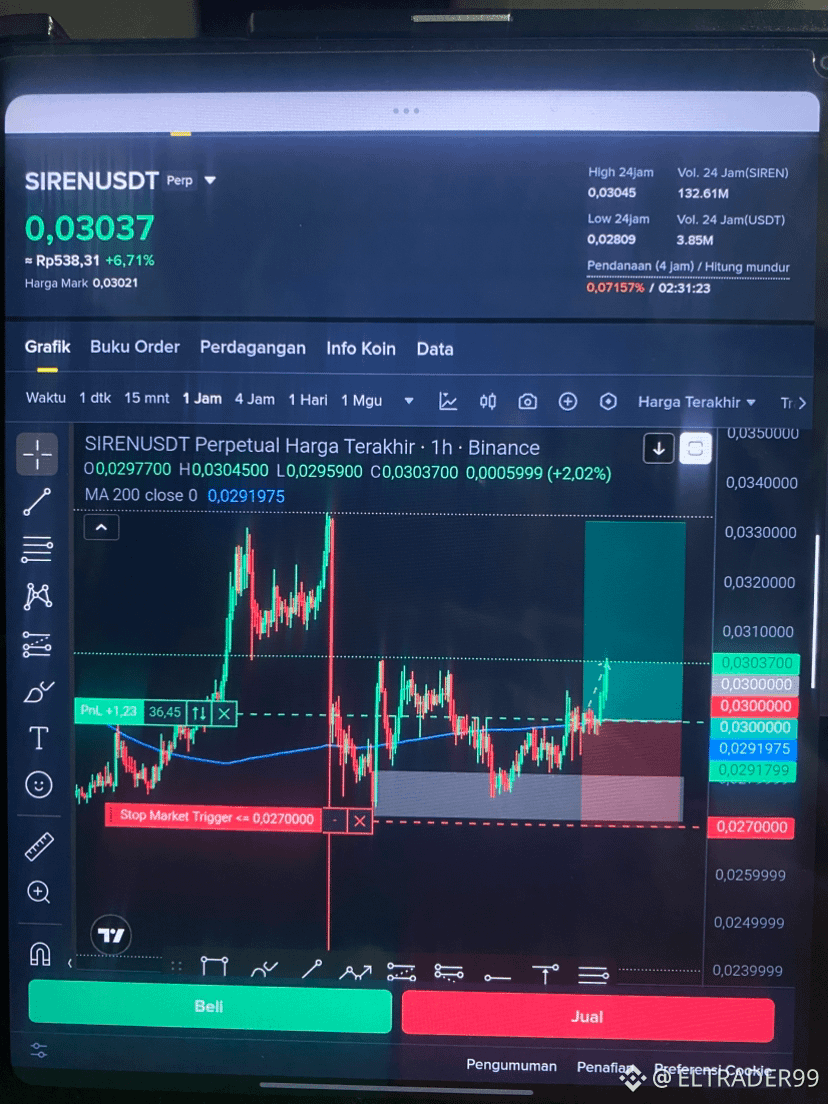This screenshot has height=1104, width=828.
Task: Open the Buku Order tab
Action: (x=134, y=347)
